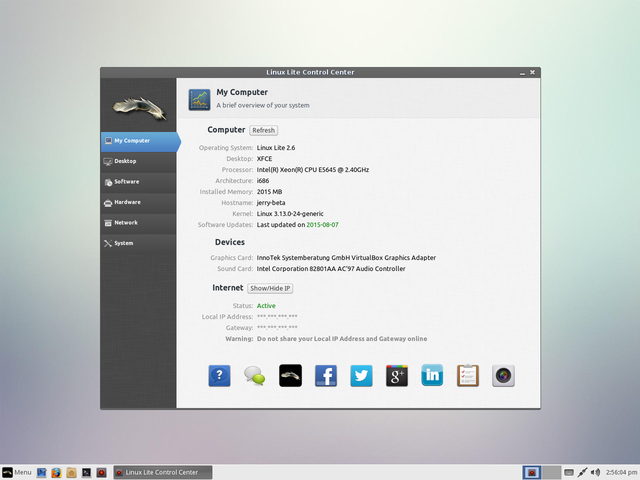Open the clipboard checklist icon

(x=468, y=376)
